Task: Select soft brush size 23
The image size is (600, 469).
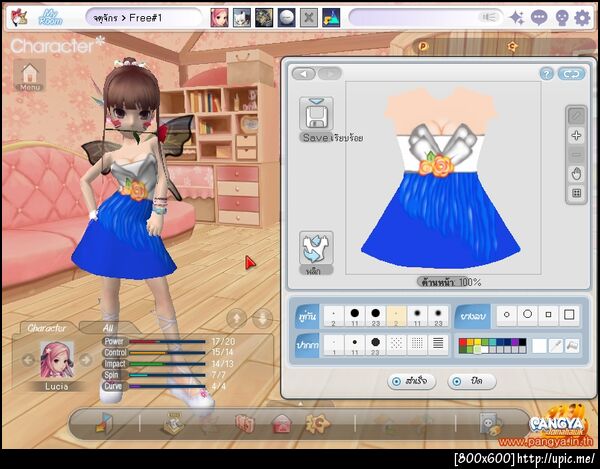Action: [x=438, y=316]
